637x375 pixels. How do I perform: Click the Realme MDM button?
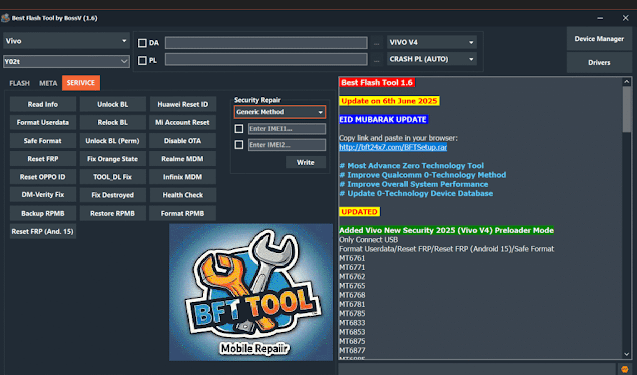[x=182, y=159]
